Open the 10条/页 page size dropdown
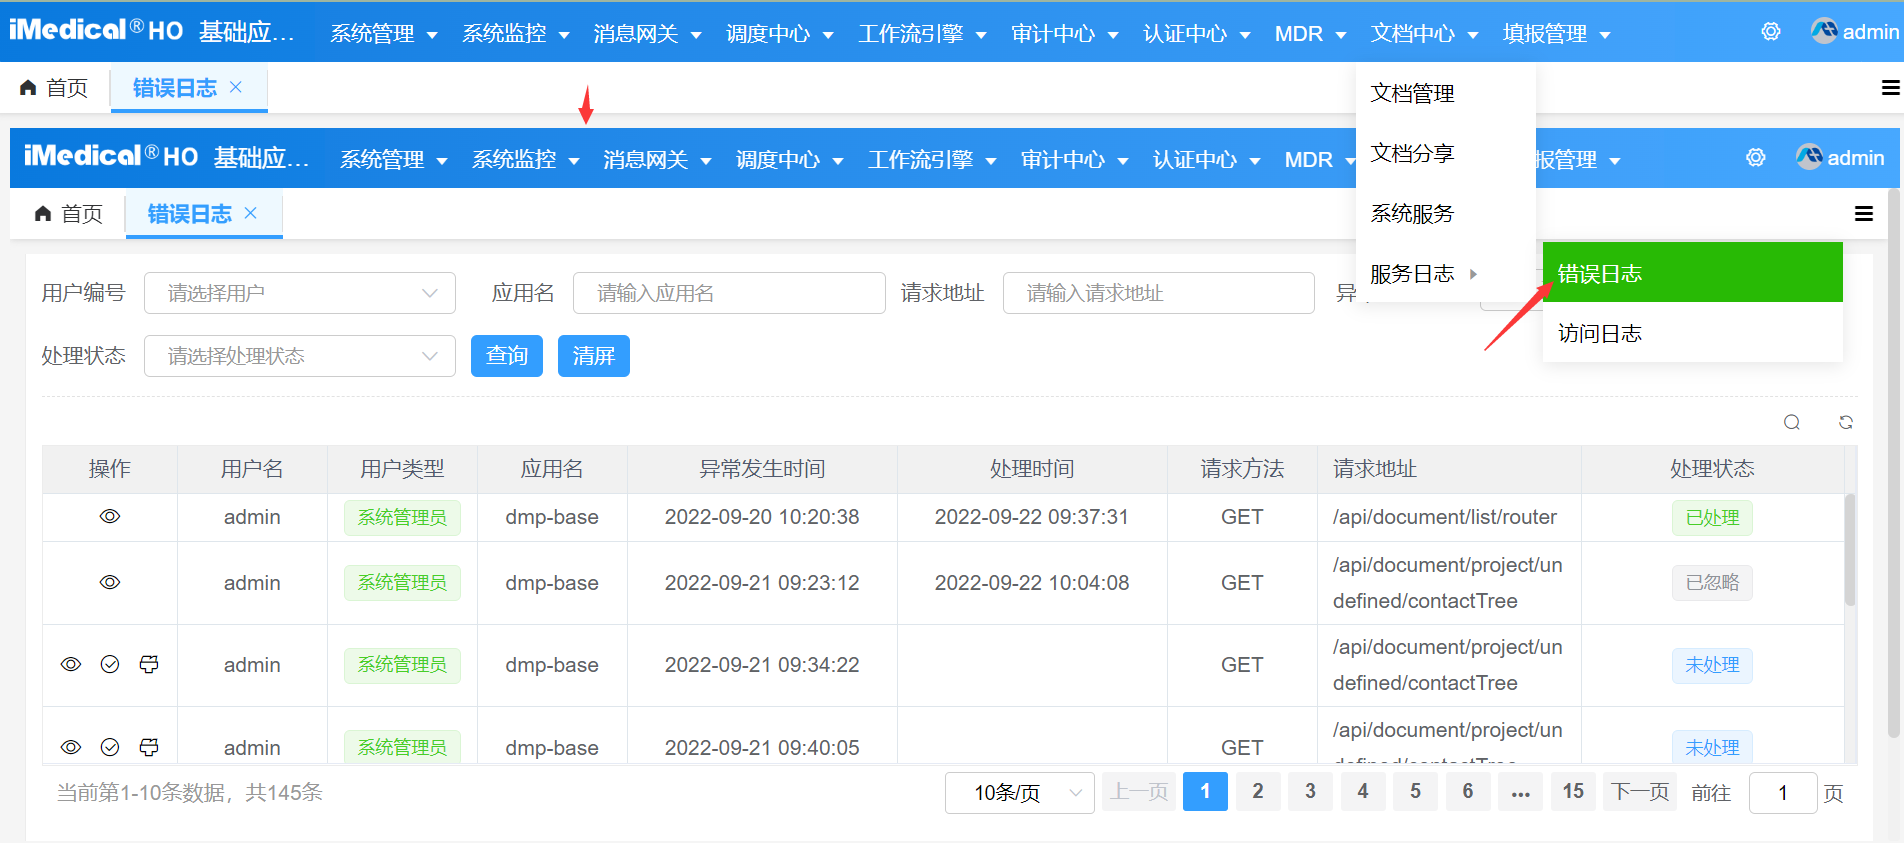This screenshot has height=843, width=1904. coord(1019,793)
